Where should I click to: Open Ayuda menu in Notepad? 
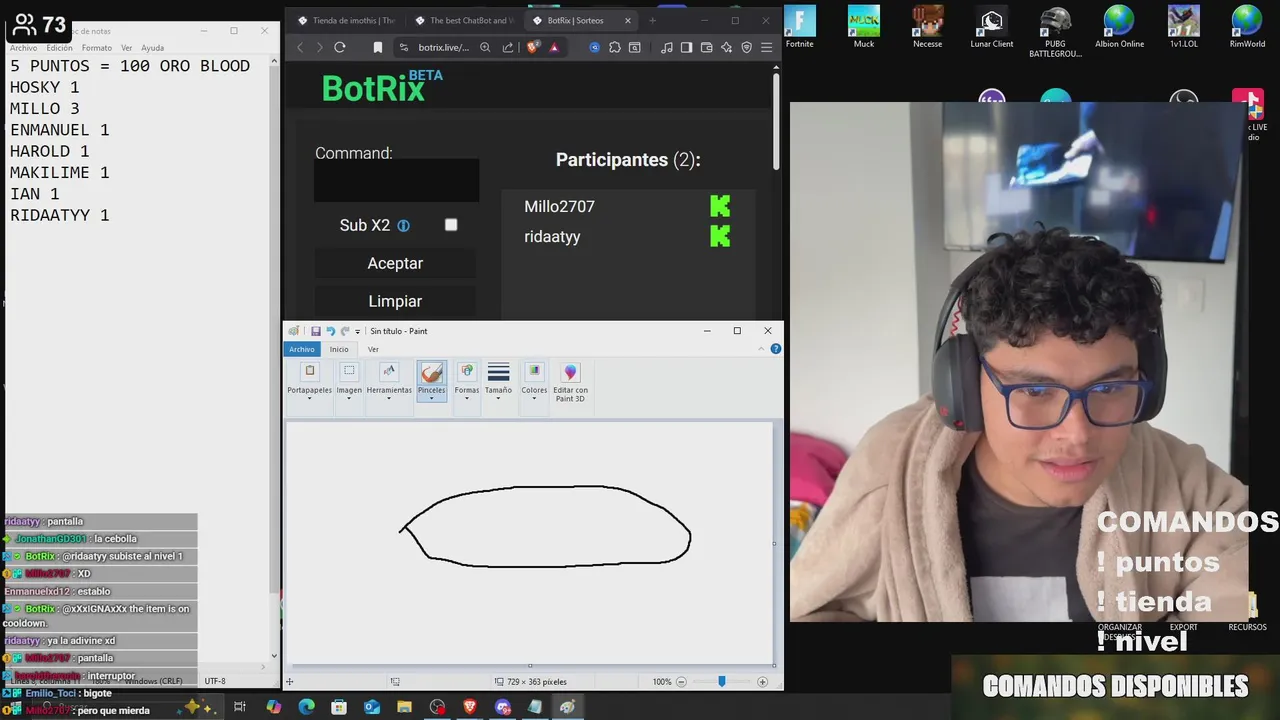[x=152, y=48]
